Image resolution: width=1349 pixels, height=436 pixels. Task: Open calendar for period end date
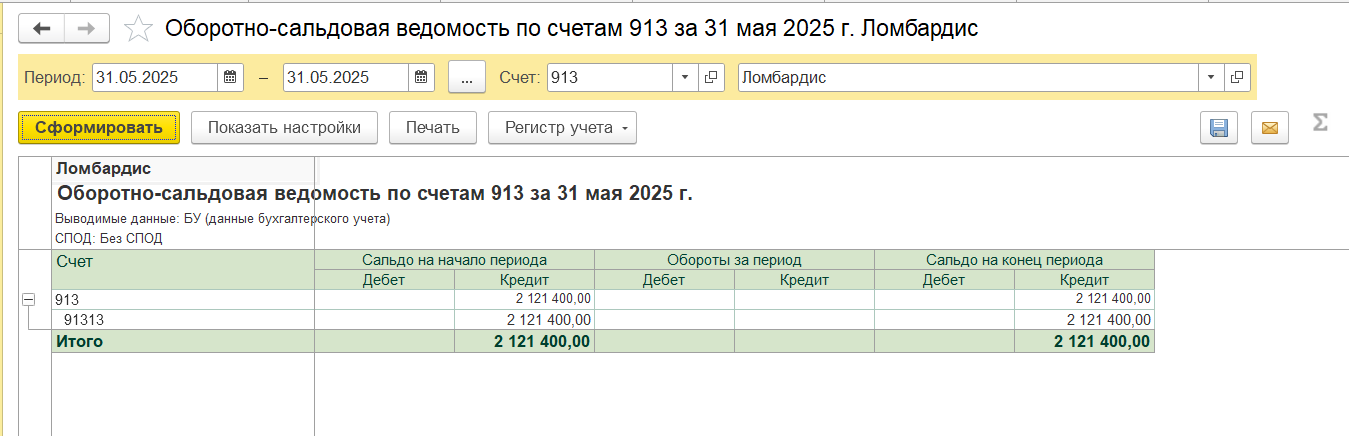coord(421,77)
